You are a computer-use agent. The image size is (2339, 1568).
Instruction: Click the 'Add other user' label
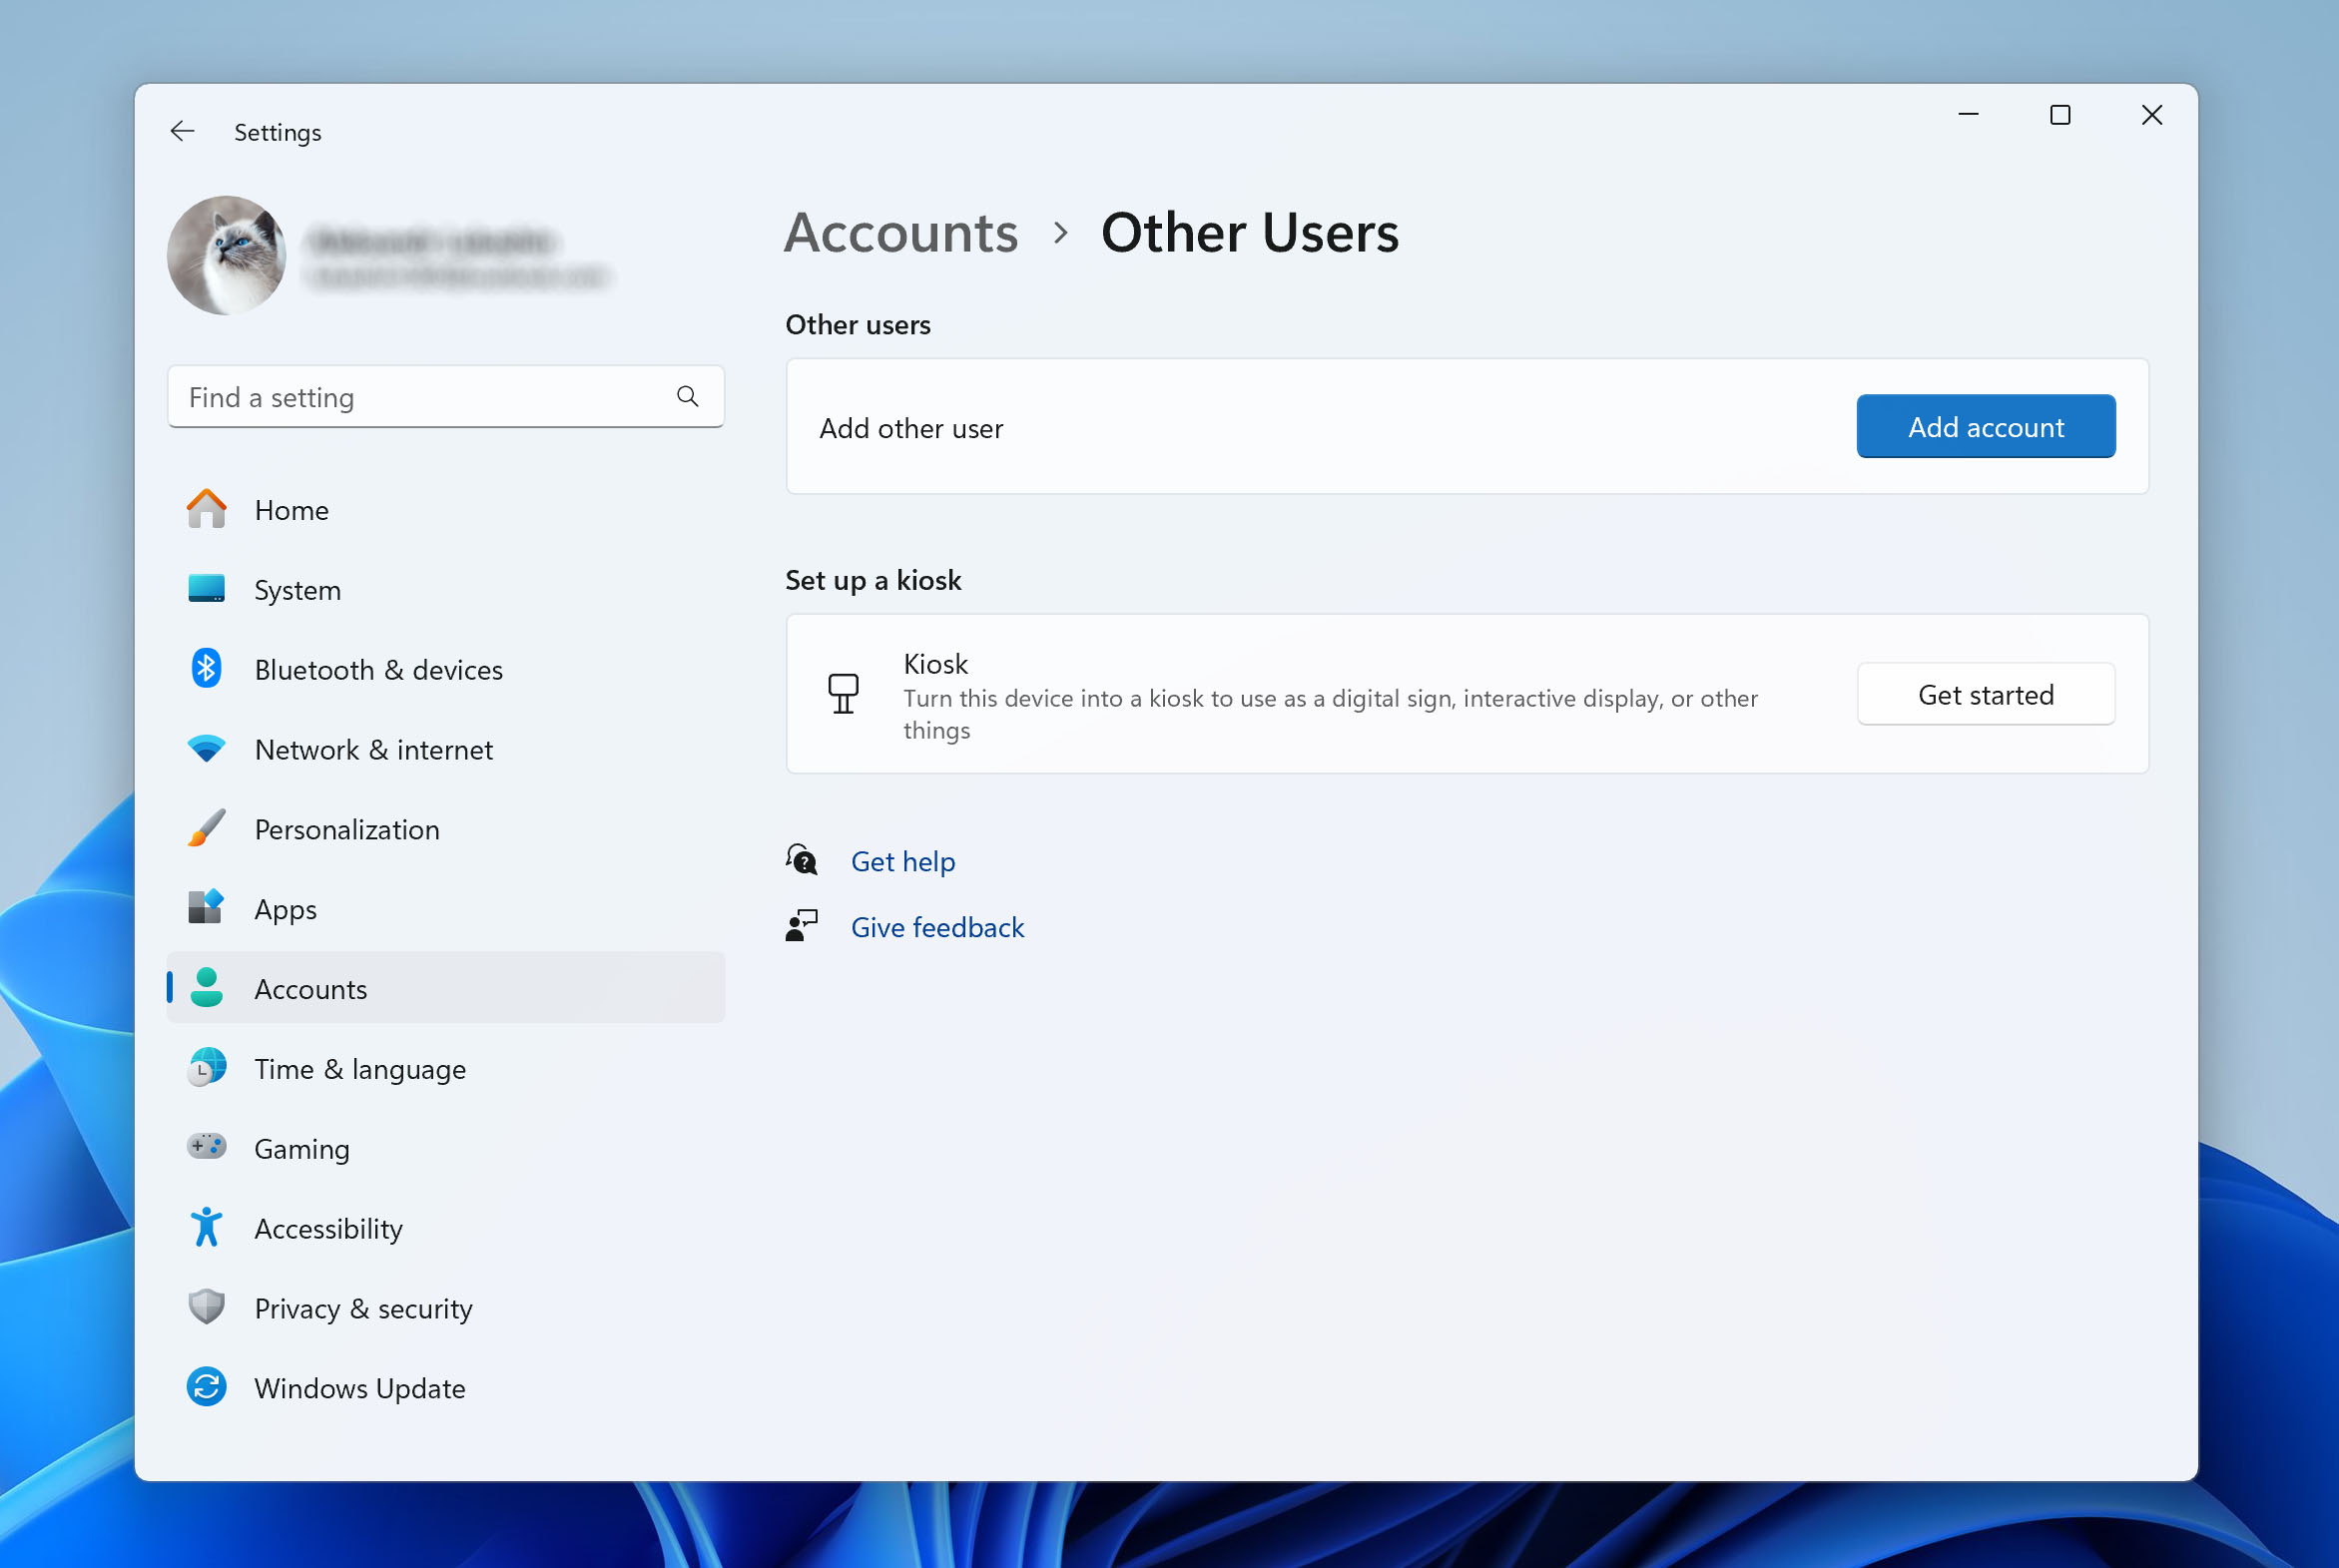click(911, 428)
